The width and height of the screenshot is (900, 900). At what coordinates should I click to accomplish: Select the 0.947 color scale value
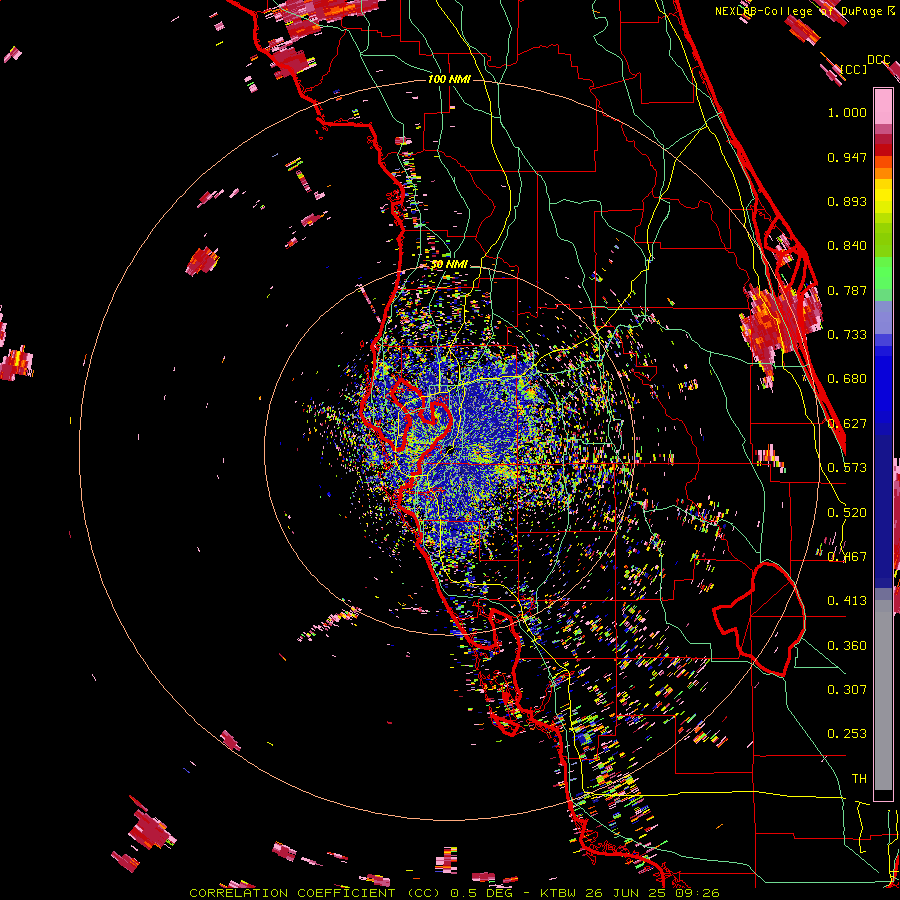847,157
